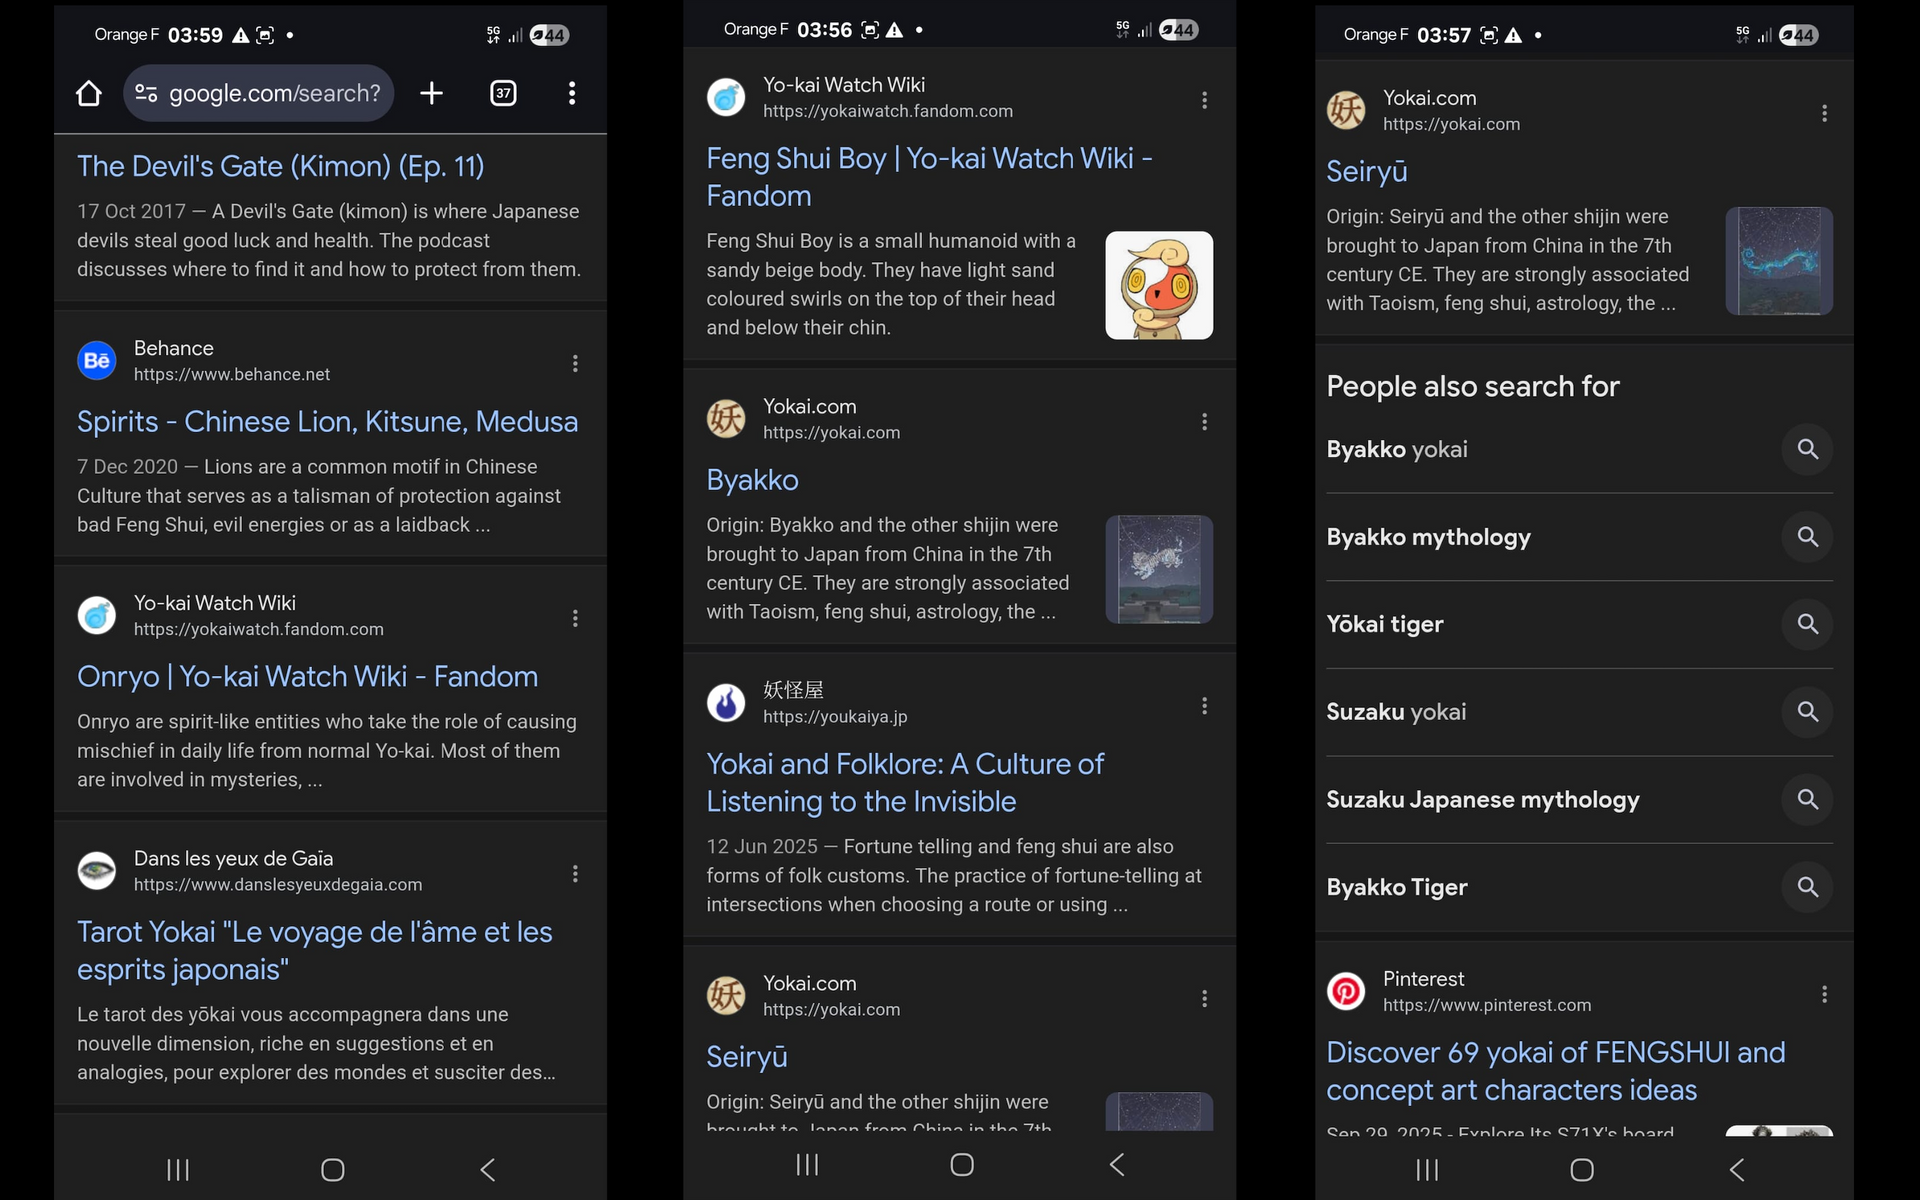
Task: Tap the Chrome home icon
Action: point(89,94)
